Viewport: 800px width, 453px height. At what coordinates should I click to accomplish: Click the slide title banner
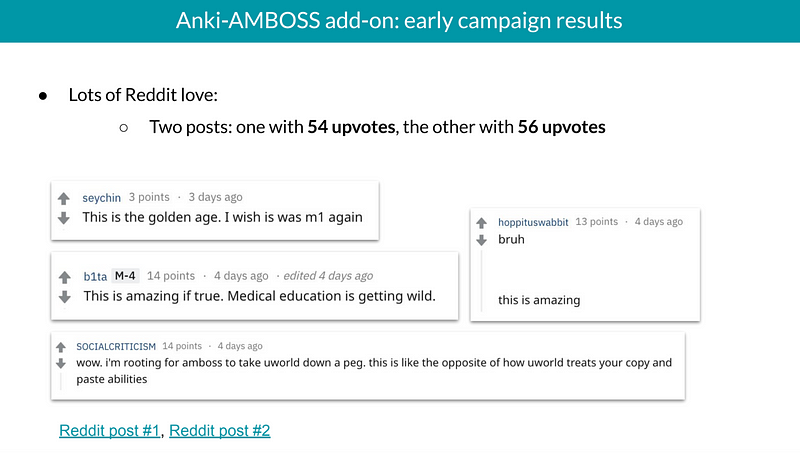[x=400, y=20]
